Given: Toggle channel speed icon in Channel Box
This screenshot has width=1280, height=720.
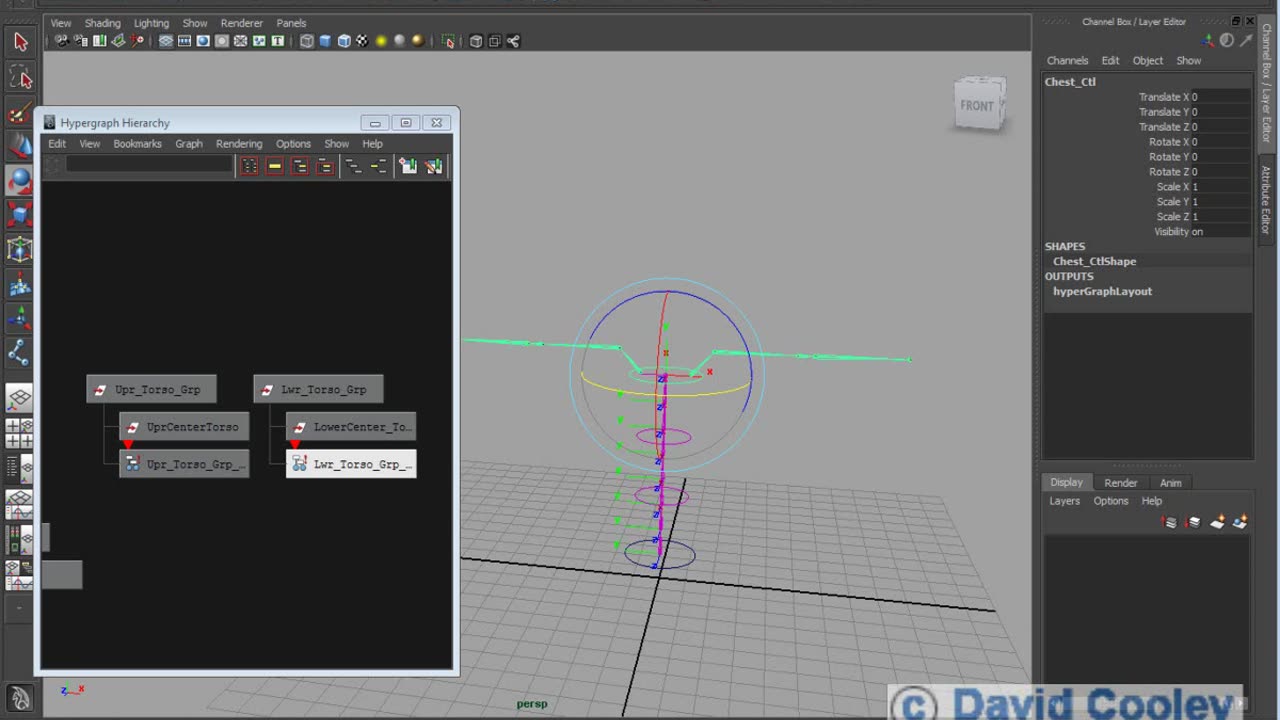Looking at the screenshot, I should (1227, 41).
